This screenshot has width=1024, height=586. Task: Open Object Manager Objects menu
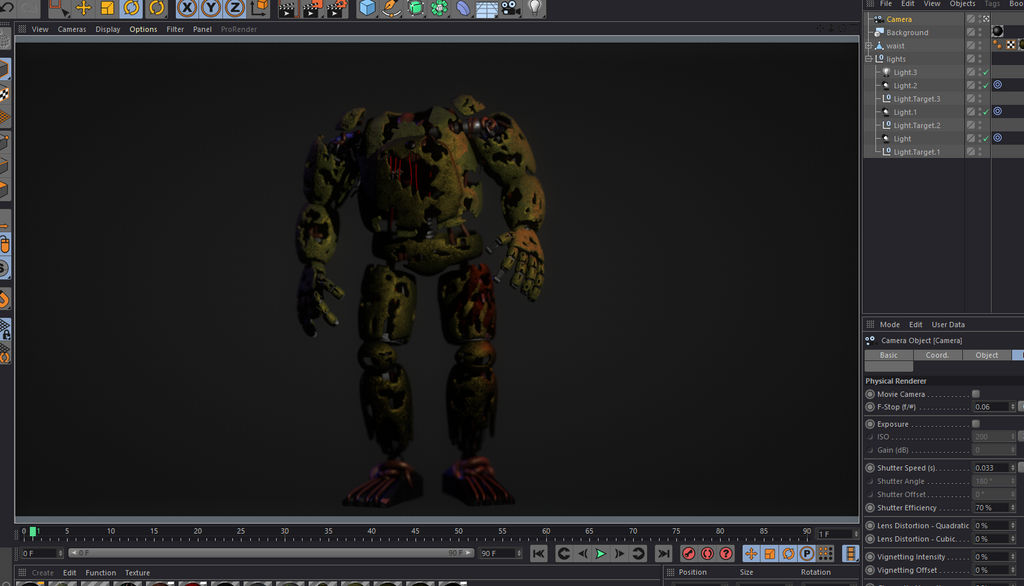(962, 4)
